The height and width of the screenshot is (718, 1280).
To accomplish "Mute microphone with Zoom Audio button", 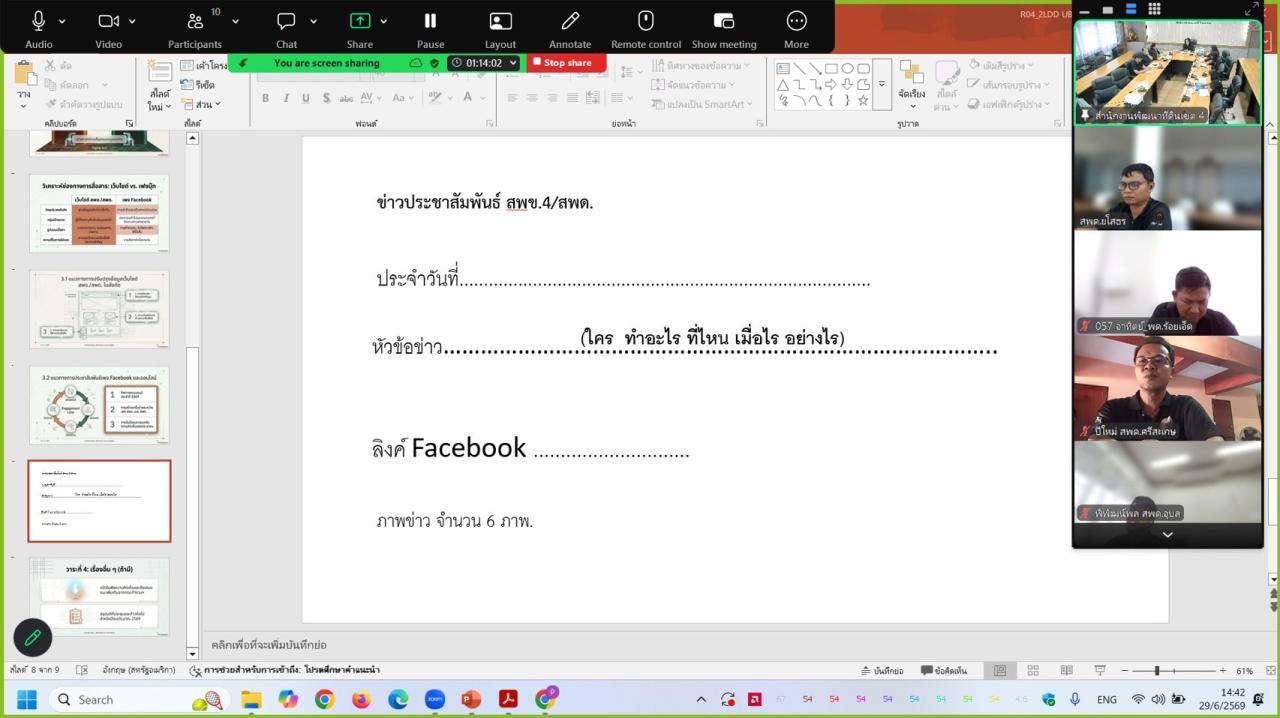I will click(39, 29).
